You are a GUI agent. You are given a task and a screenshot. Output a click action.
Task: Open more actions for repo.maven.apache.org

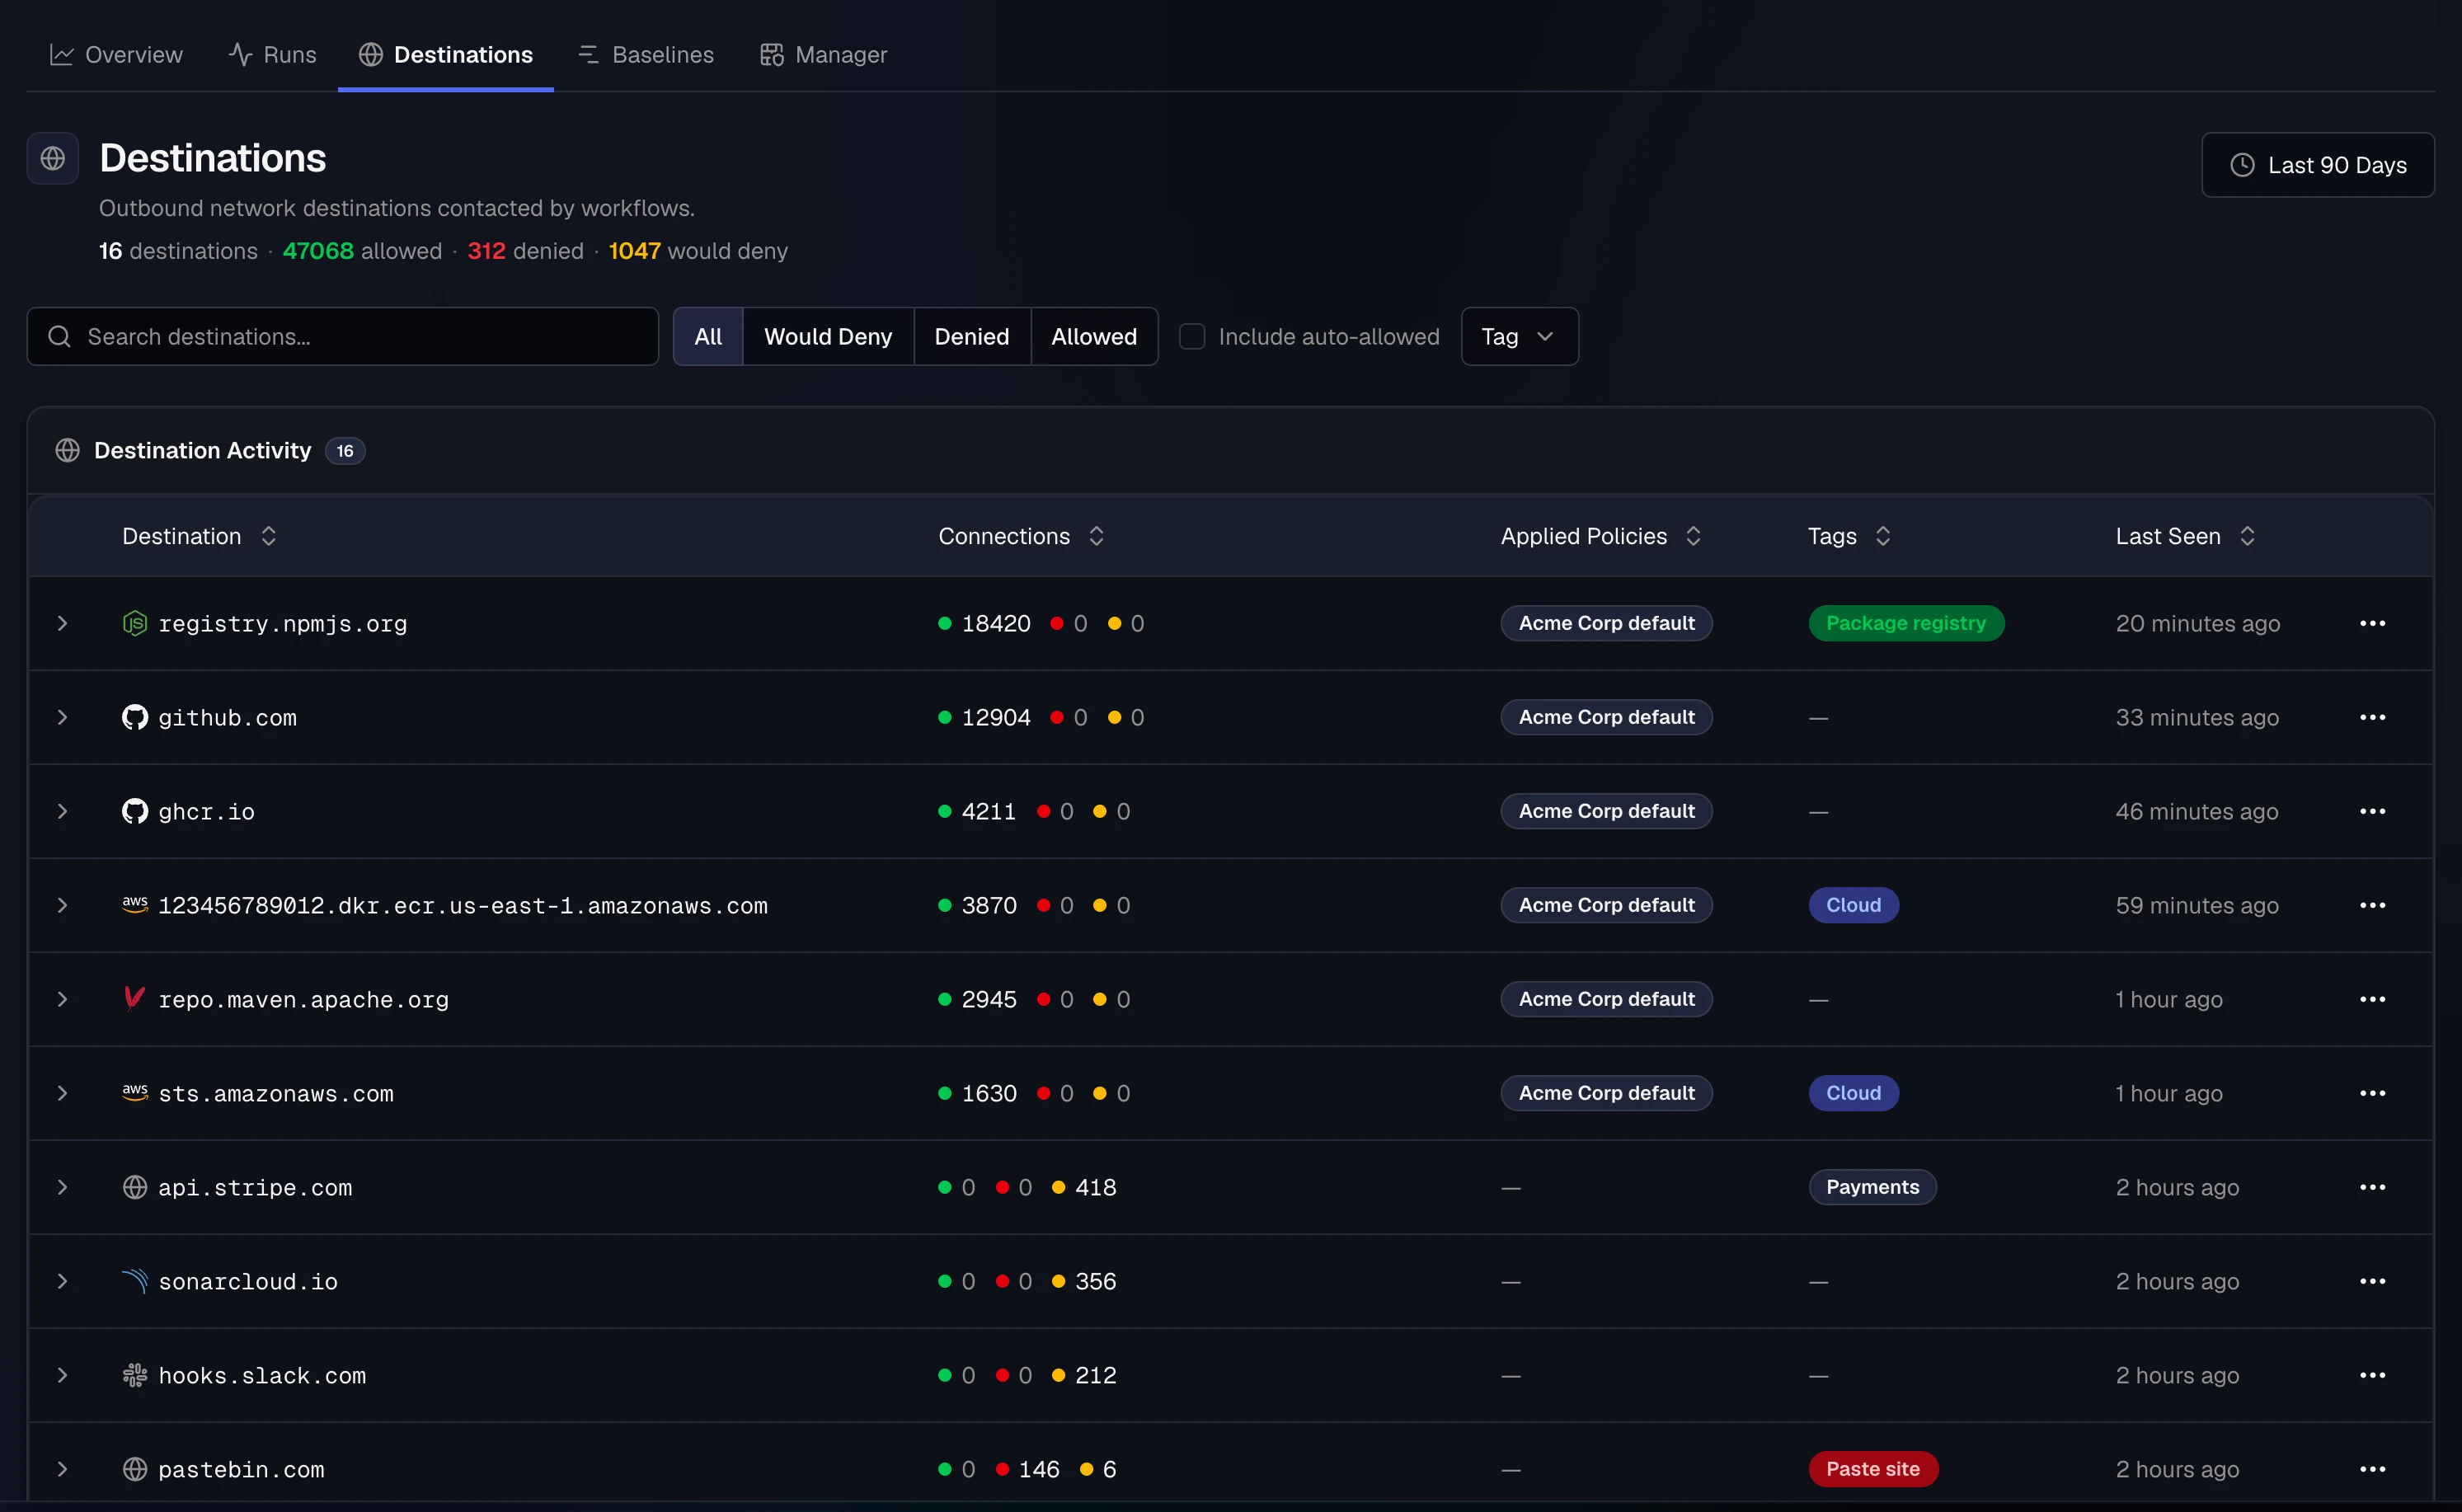[x=2372, y=999]
